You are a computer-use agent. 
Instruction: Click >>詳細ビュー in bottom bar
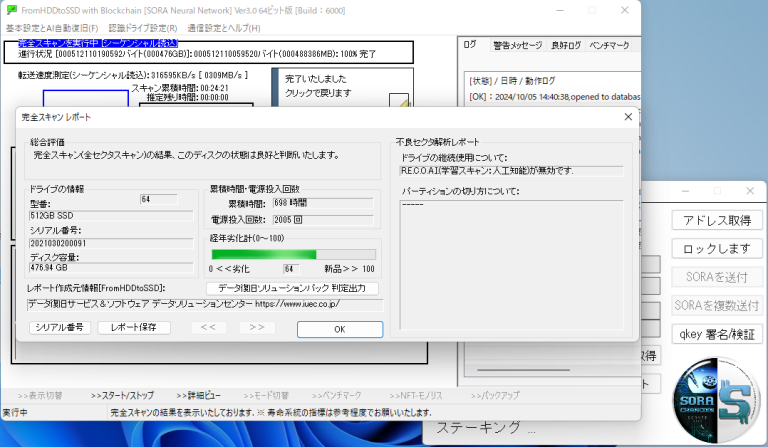tap(198, 395)
